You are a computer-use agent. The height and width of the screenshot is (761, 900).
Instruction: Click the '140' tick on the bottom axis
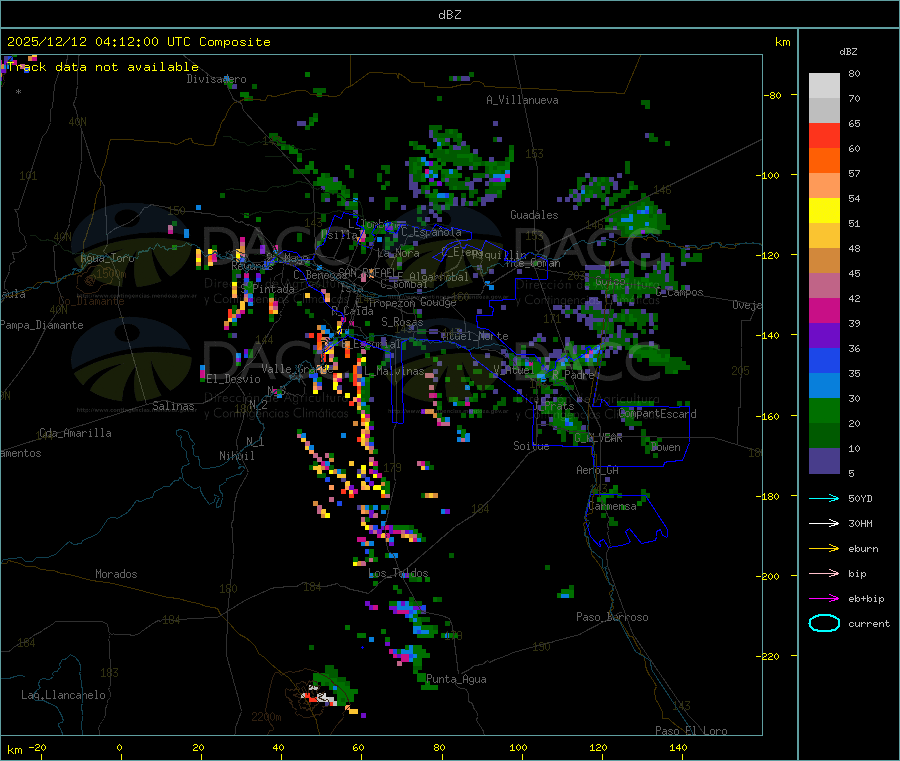(x=678, y=747)
